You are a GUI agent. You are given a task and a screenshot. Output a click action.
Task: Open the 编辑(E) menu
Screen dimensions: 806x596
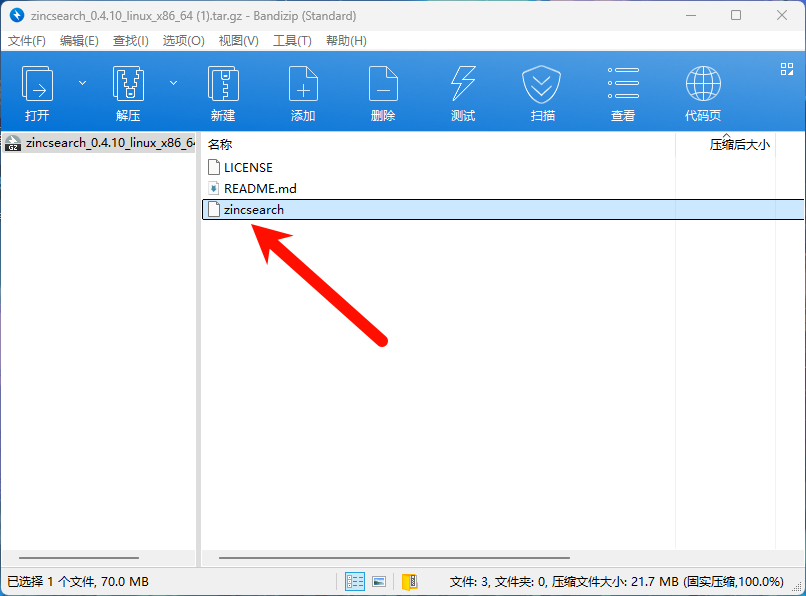point(79,41)
